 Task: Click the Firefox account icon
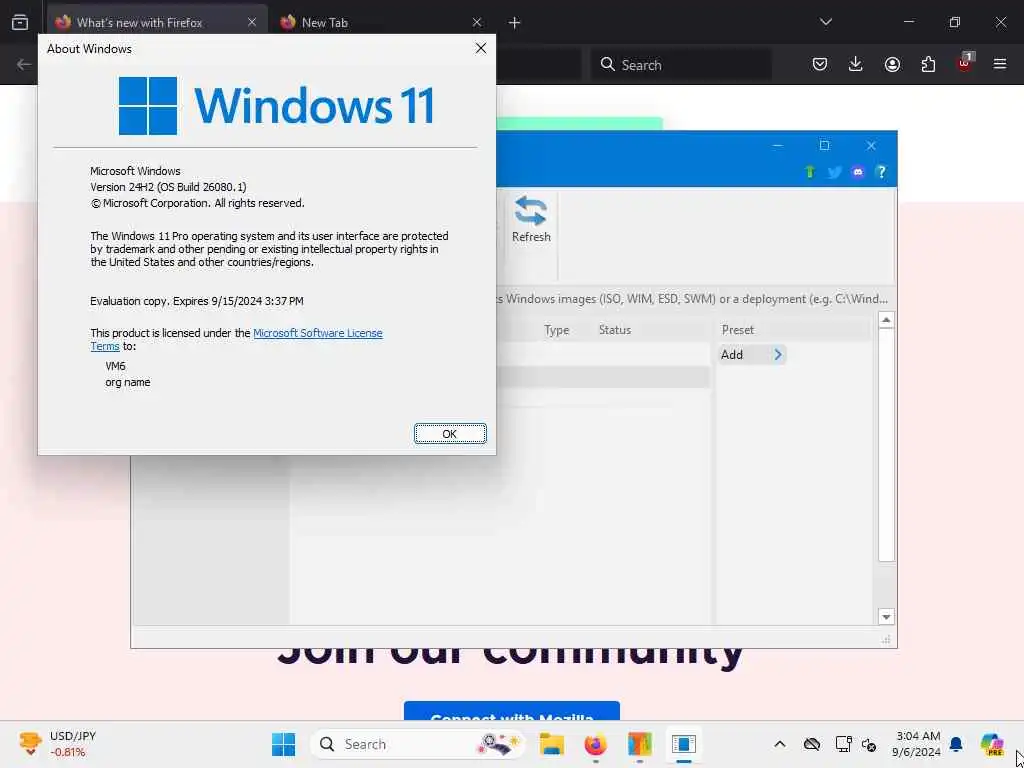click(892, 64)
